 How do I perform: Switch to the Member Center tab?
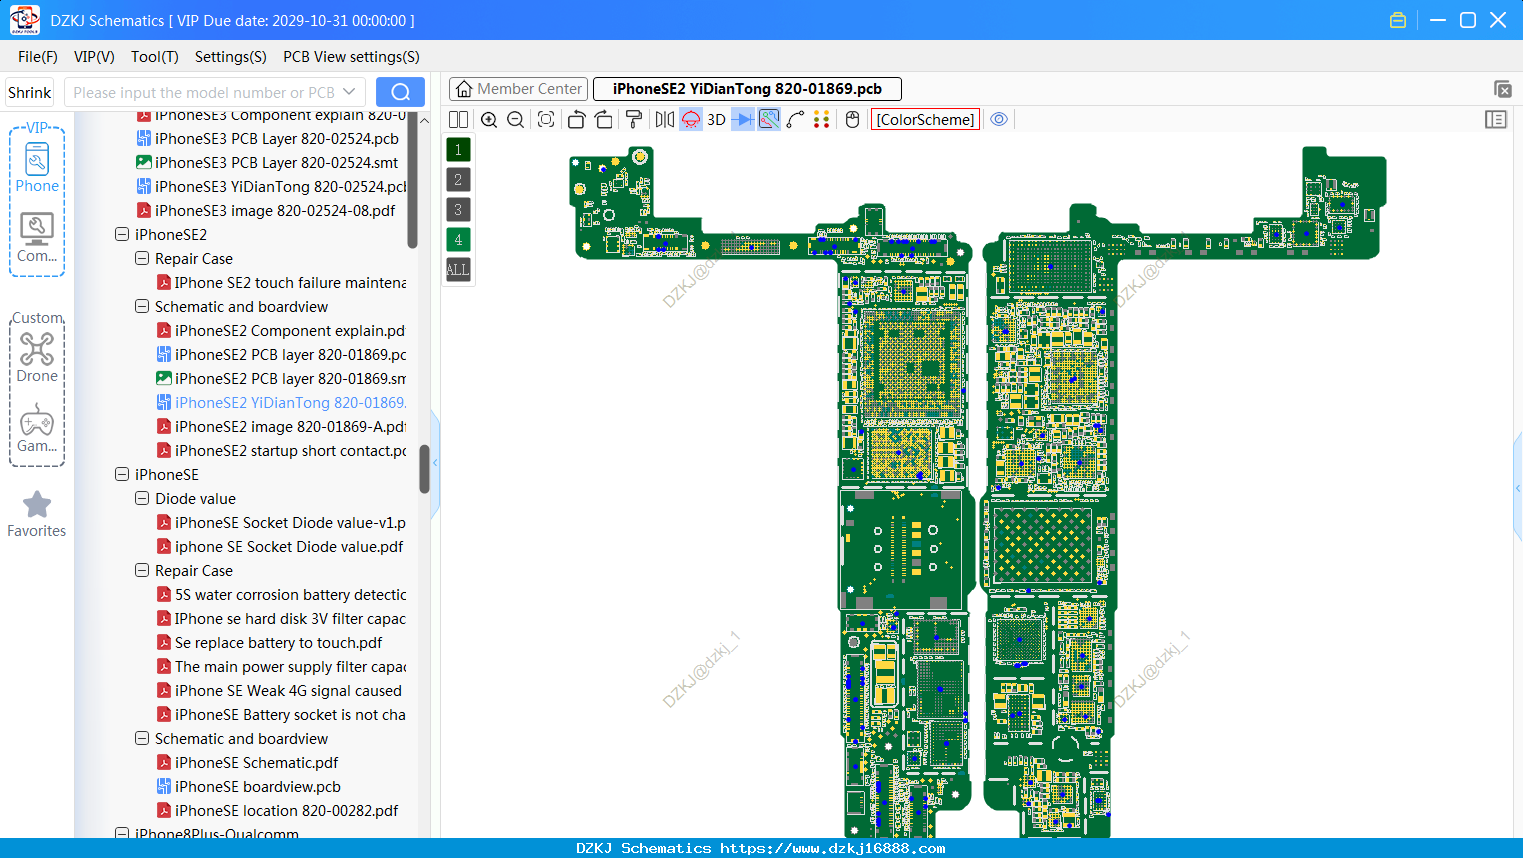[518, 89]
